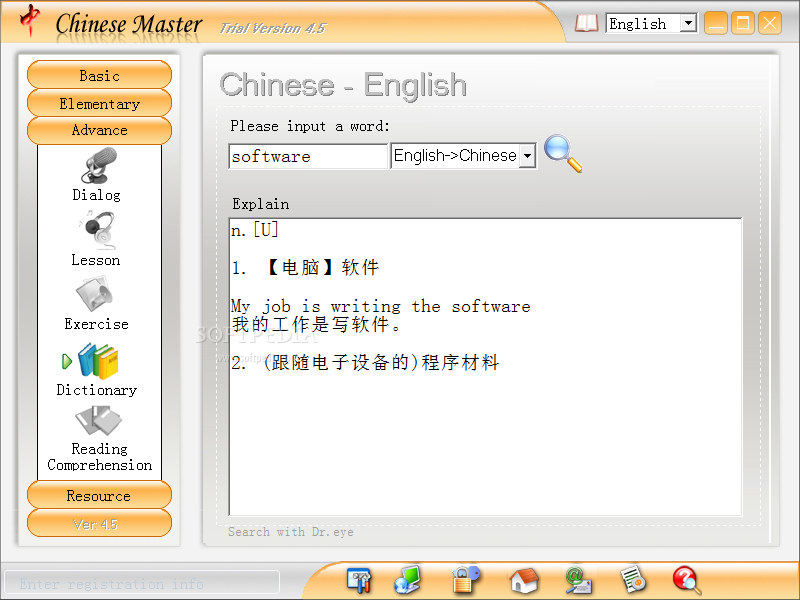
Task: Click the red question mark help icon
Action: point(686,580)
